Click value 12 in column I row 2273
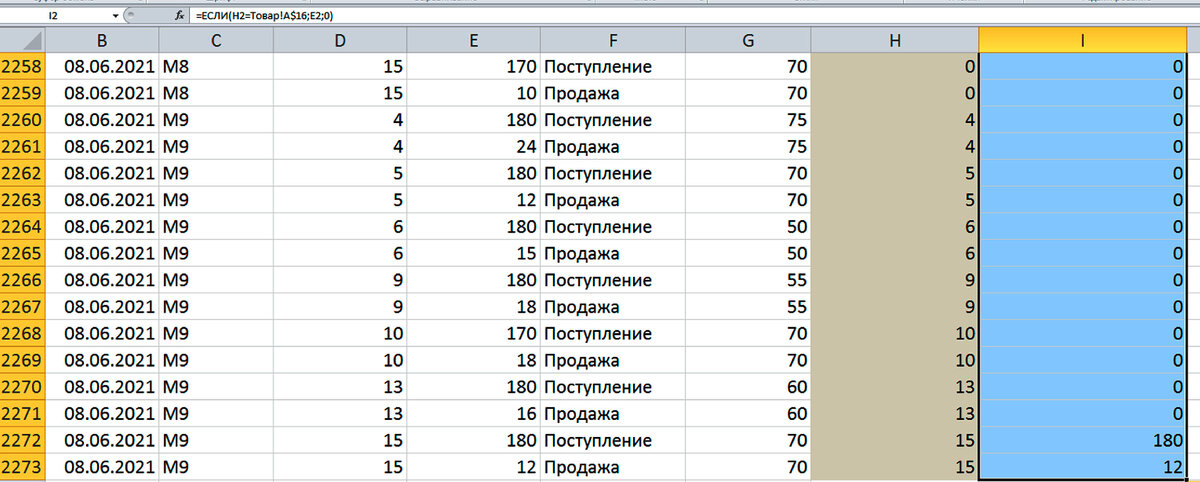The height and width of the screenshot is (482, 1200). click(1174, 467)
